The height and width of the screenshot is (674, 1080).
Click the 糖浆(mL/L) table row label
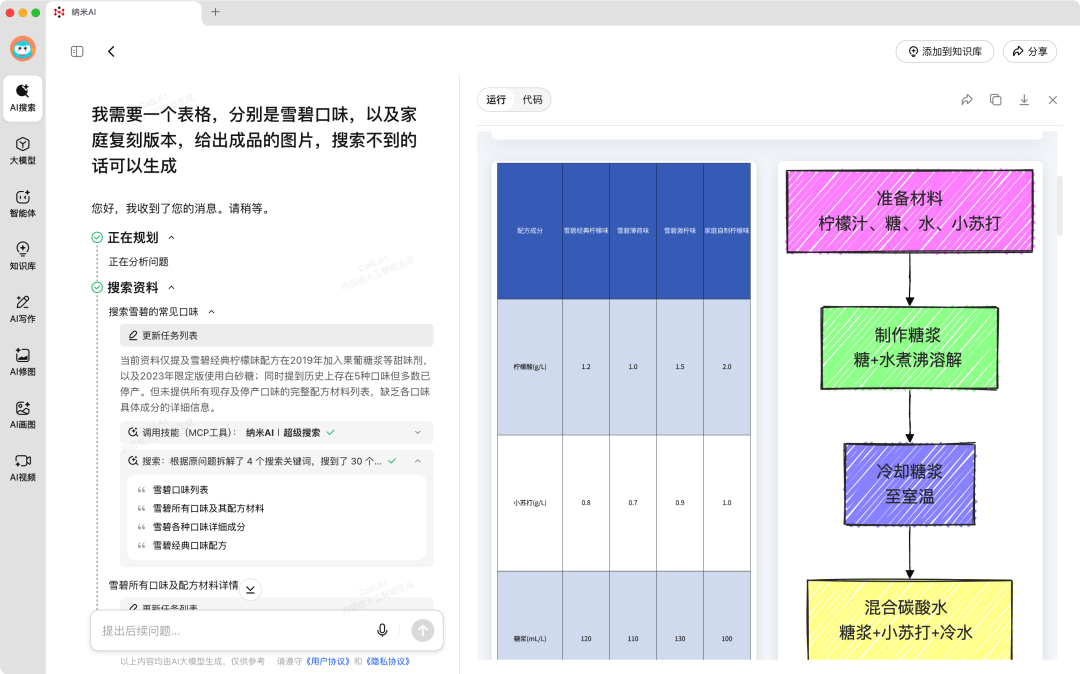530,638
